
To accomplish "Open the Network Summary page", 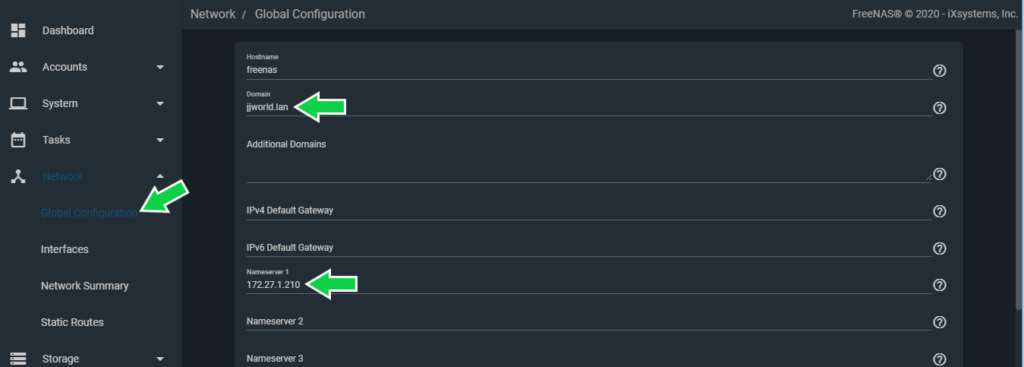I will point(85,286).
